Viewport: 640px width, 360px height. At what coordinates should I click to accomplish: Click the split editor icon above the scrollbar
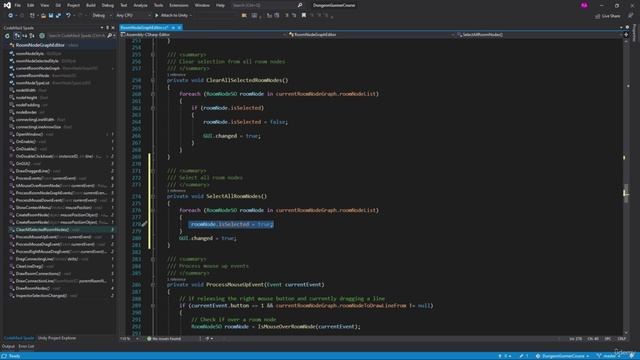click(626, 35)
